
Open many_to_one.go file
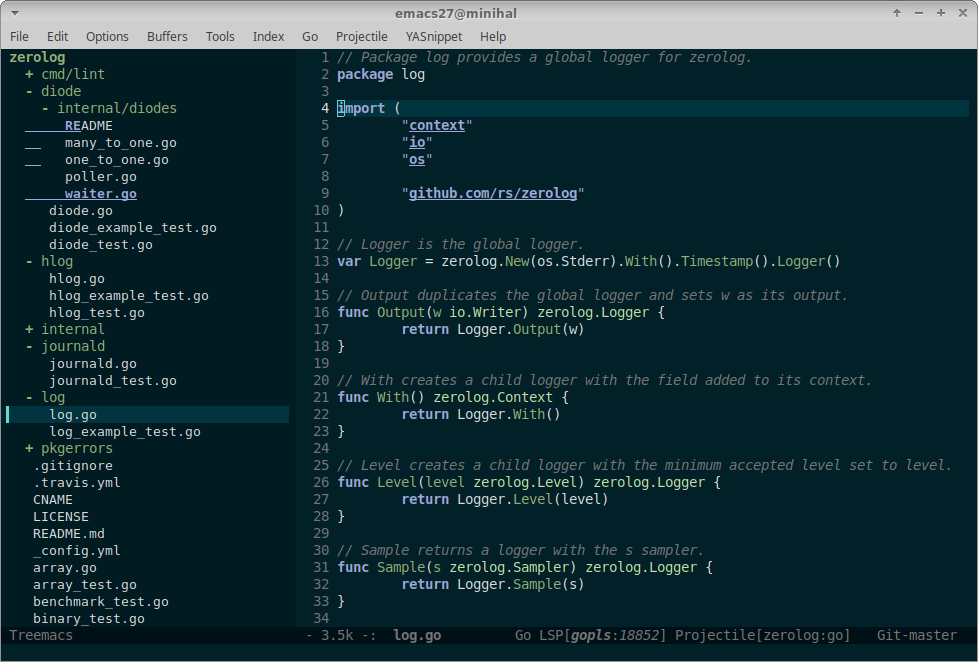120,142
